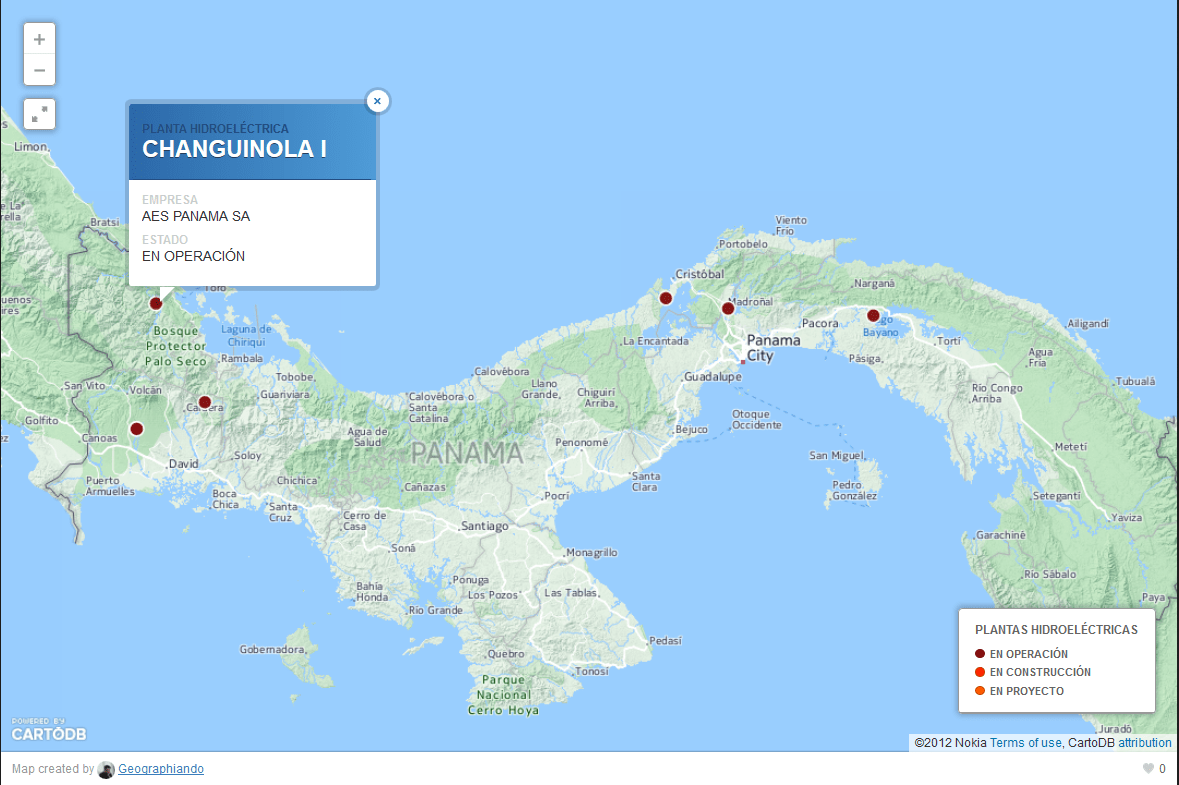Image resolution: width=1179 pixels, height=785 pixels.
Task: Click the Gobernadora island label
Action: (x=272, y=649)
